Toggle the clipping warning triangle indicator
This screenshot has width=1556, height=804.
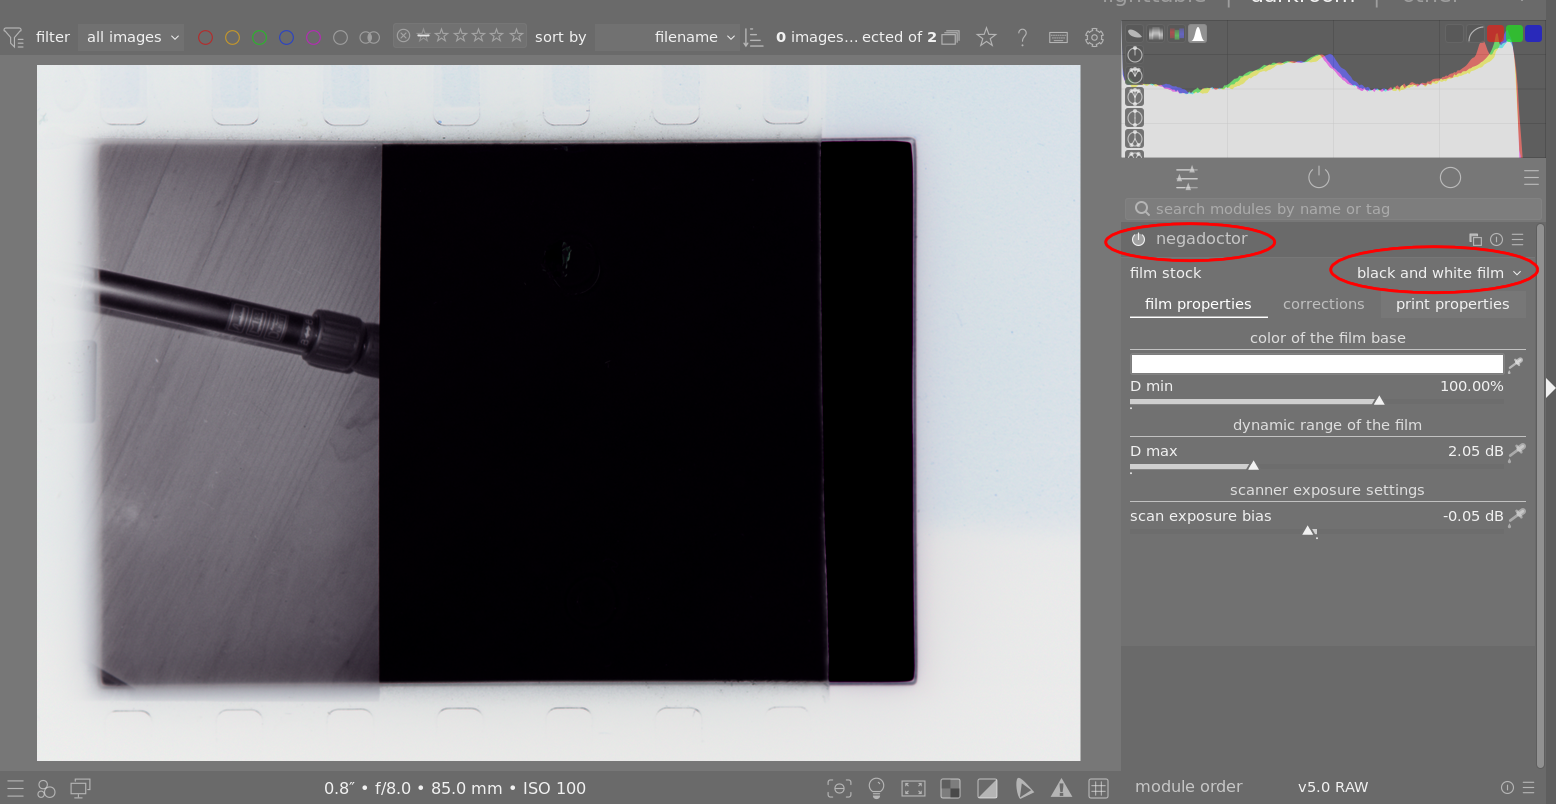coord(1061,788)
